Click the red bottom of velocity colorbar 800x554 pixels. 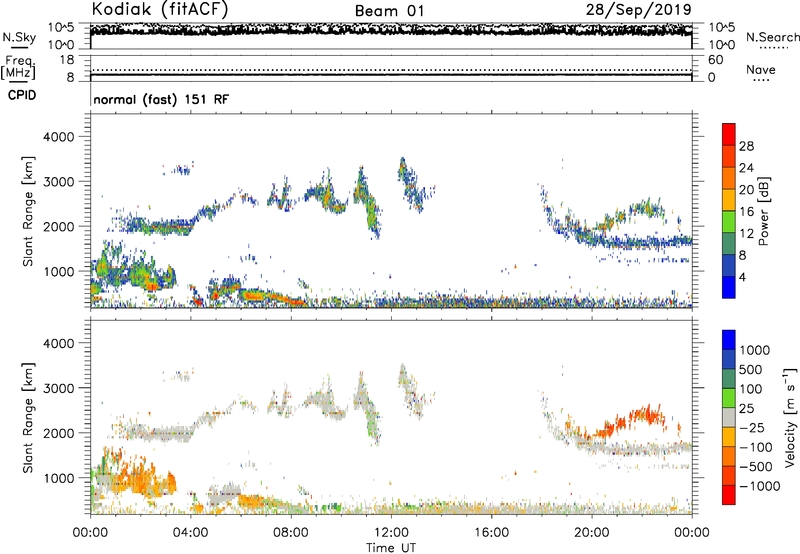(x=729, y=495)
